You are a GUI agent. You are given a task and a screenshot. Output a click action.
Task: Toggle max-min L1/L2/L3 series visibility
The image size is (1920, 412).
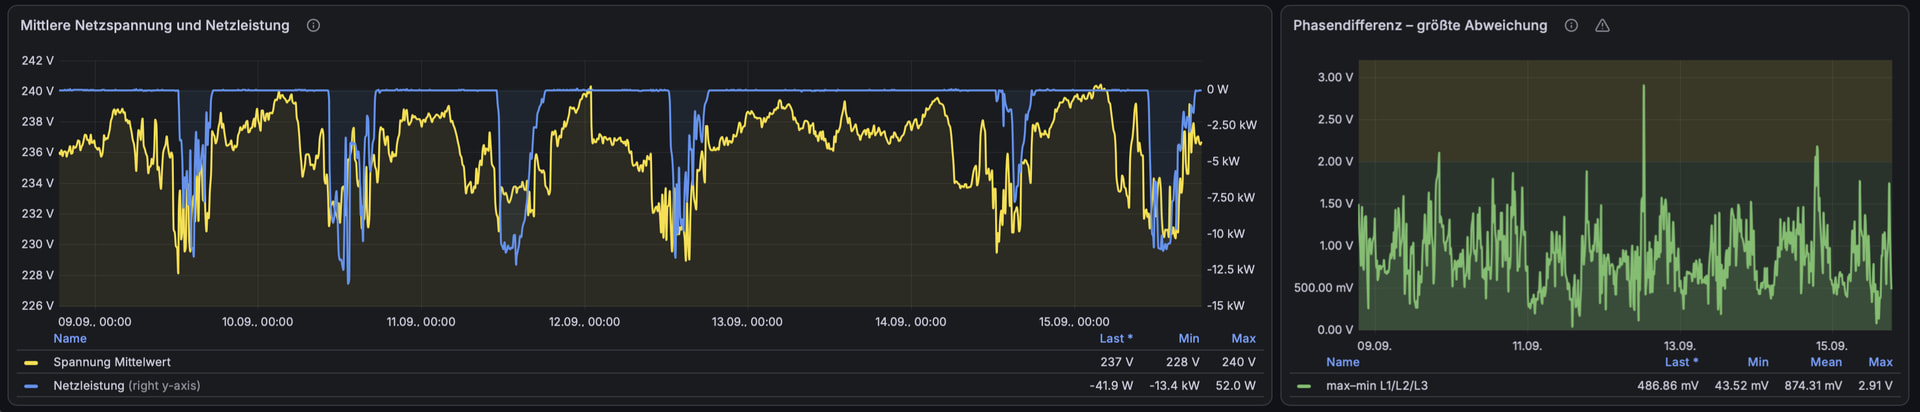(1377, 386)
